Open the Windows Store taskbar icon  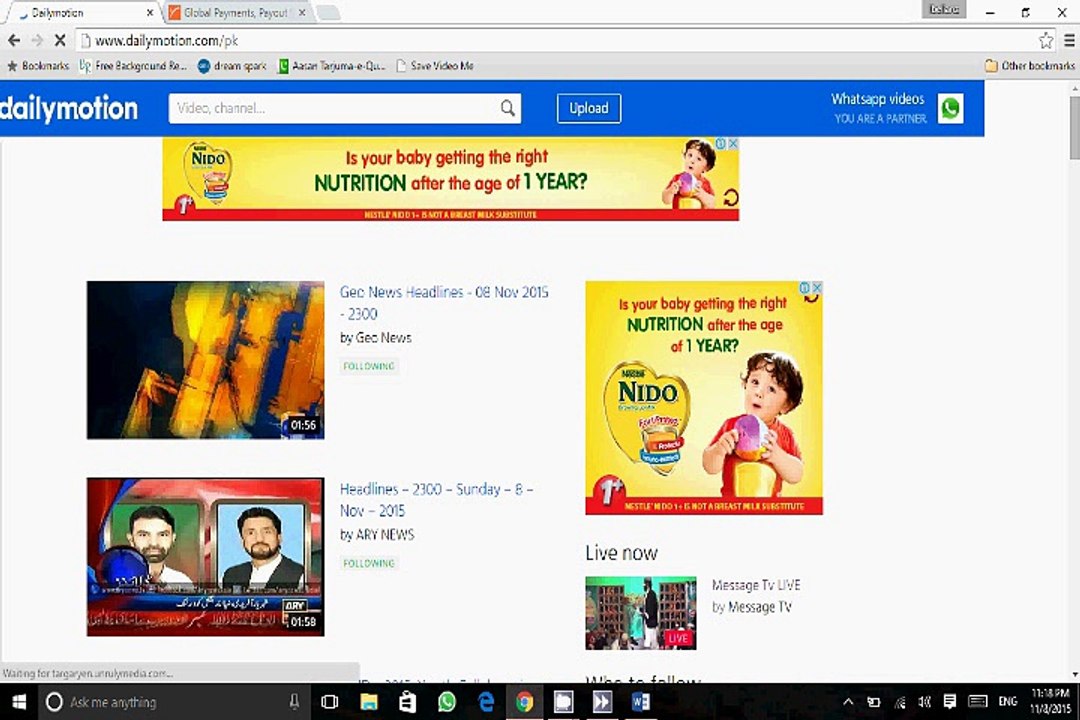408,702
